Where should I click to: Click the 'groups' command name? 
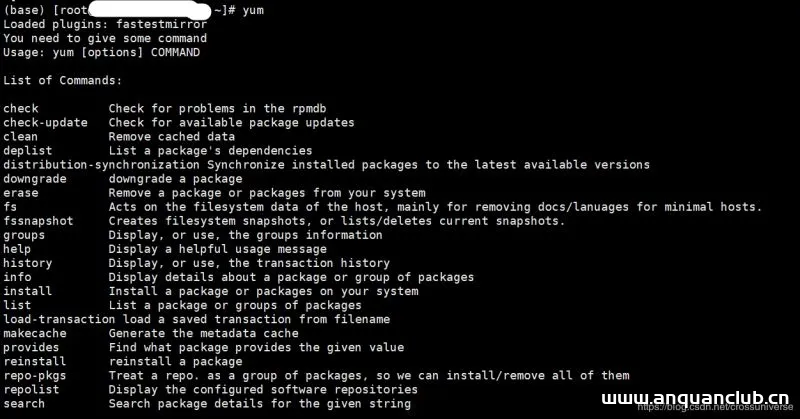coord(24,235)
